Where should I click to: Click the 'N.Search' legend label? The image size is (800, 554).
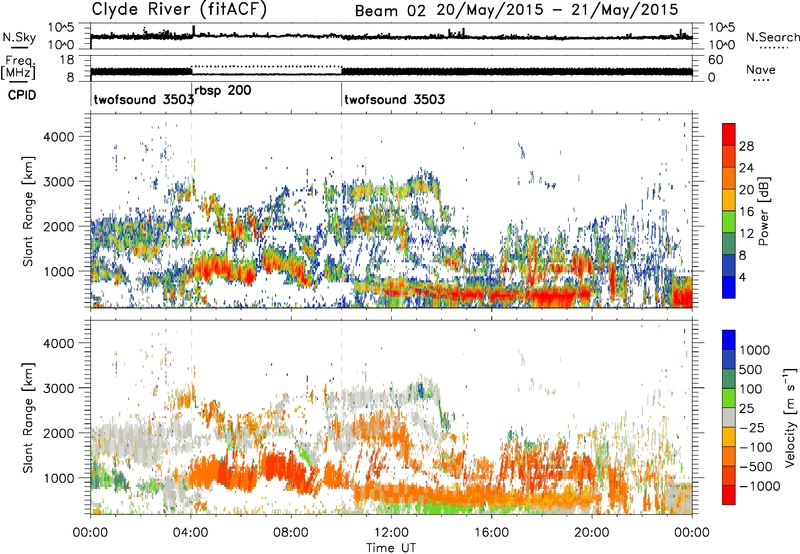(772, 37)
